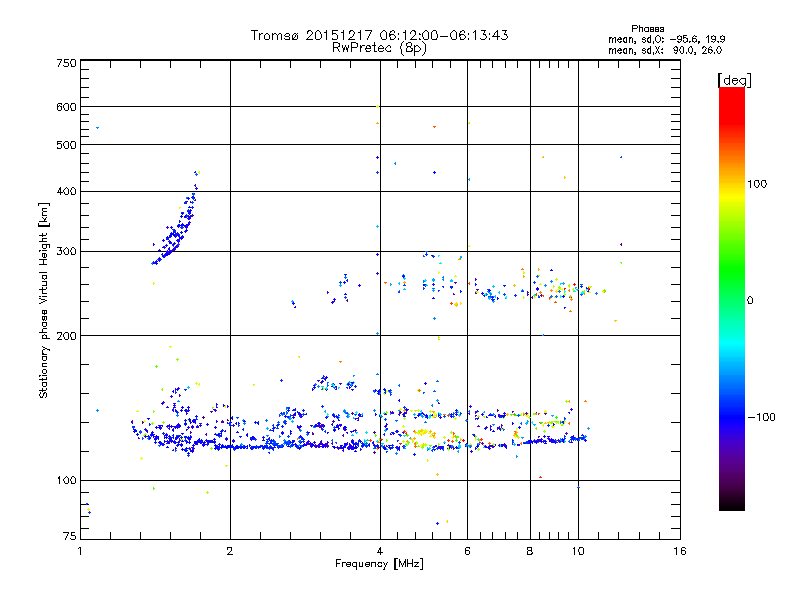Click the subtitle 'RwPretec (8p)'
The image size is (800, 600).
click(x=379, y=48)
